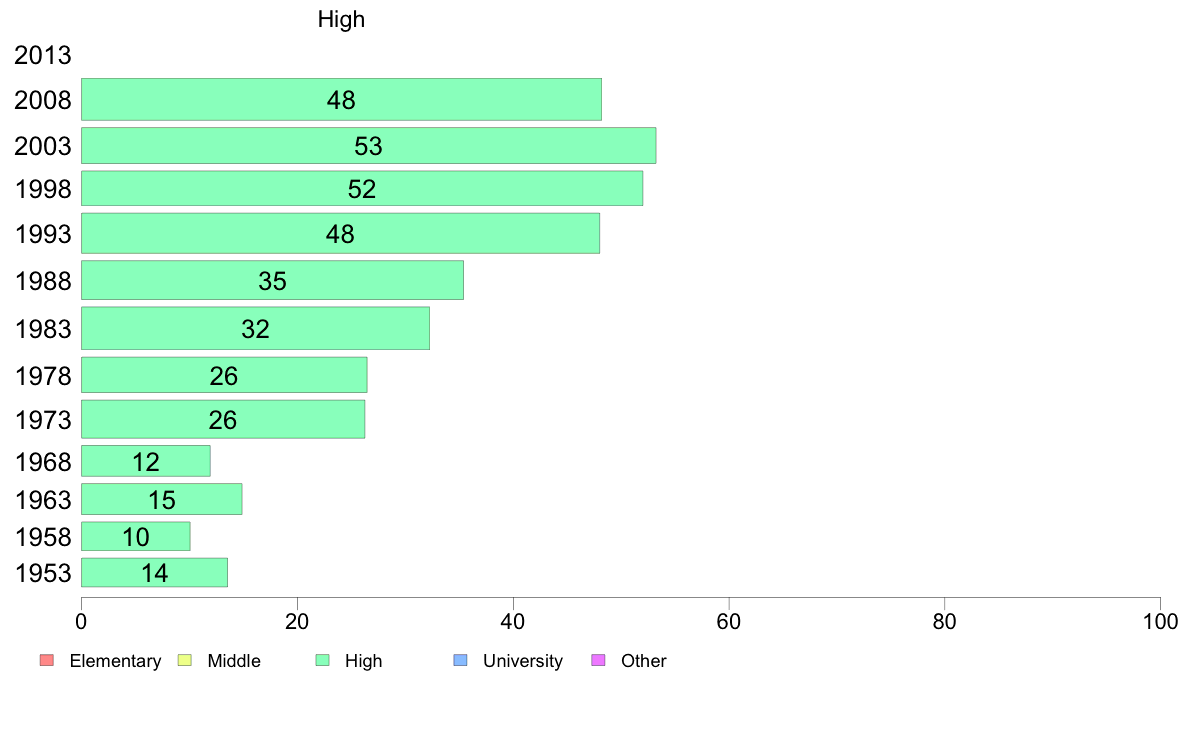Viewport: 1188px width, 736px height.
Task: Click the 60 tick on x-axis
Action: [729, 622]
